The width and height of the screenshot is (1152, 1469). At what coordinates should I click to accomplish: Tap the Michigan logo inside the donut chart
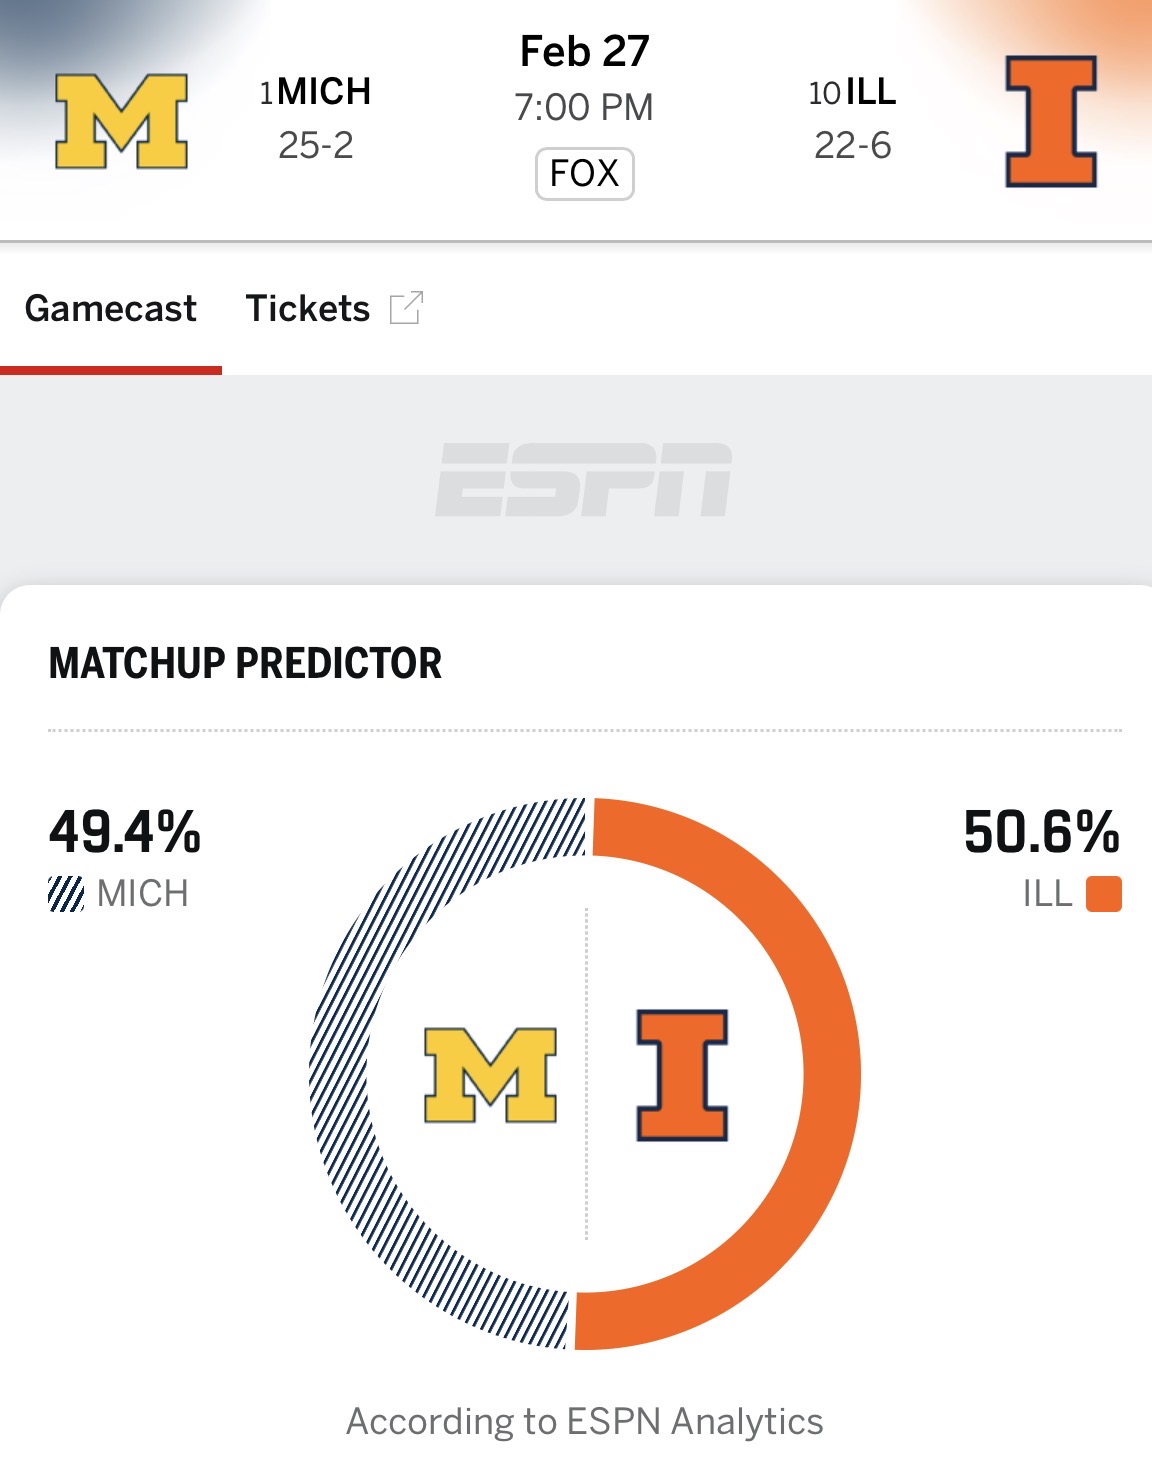pos(490,1075)
